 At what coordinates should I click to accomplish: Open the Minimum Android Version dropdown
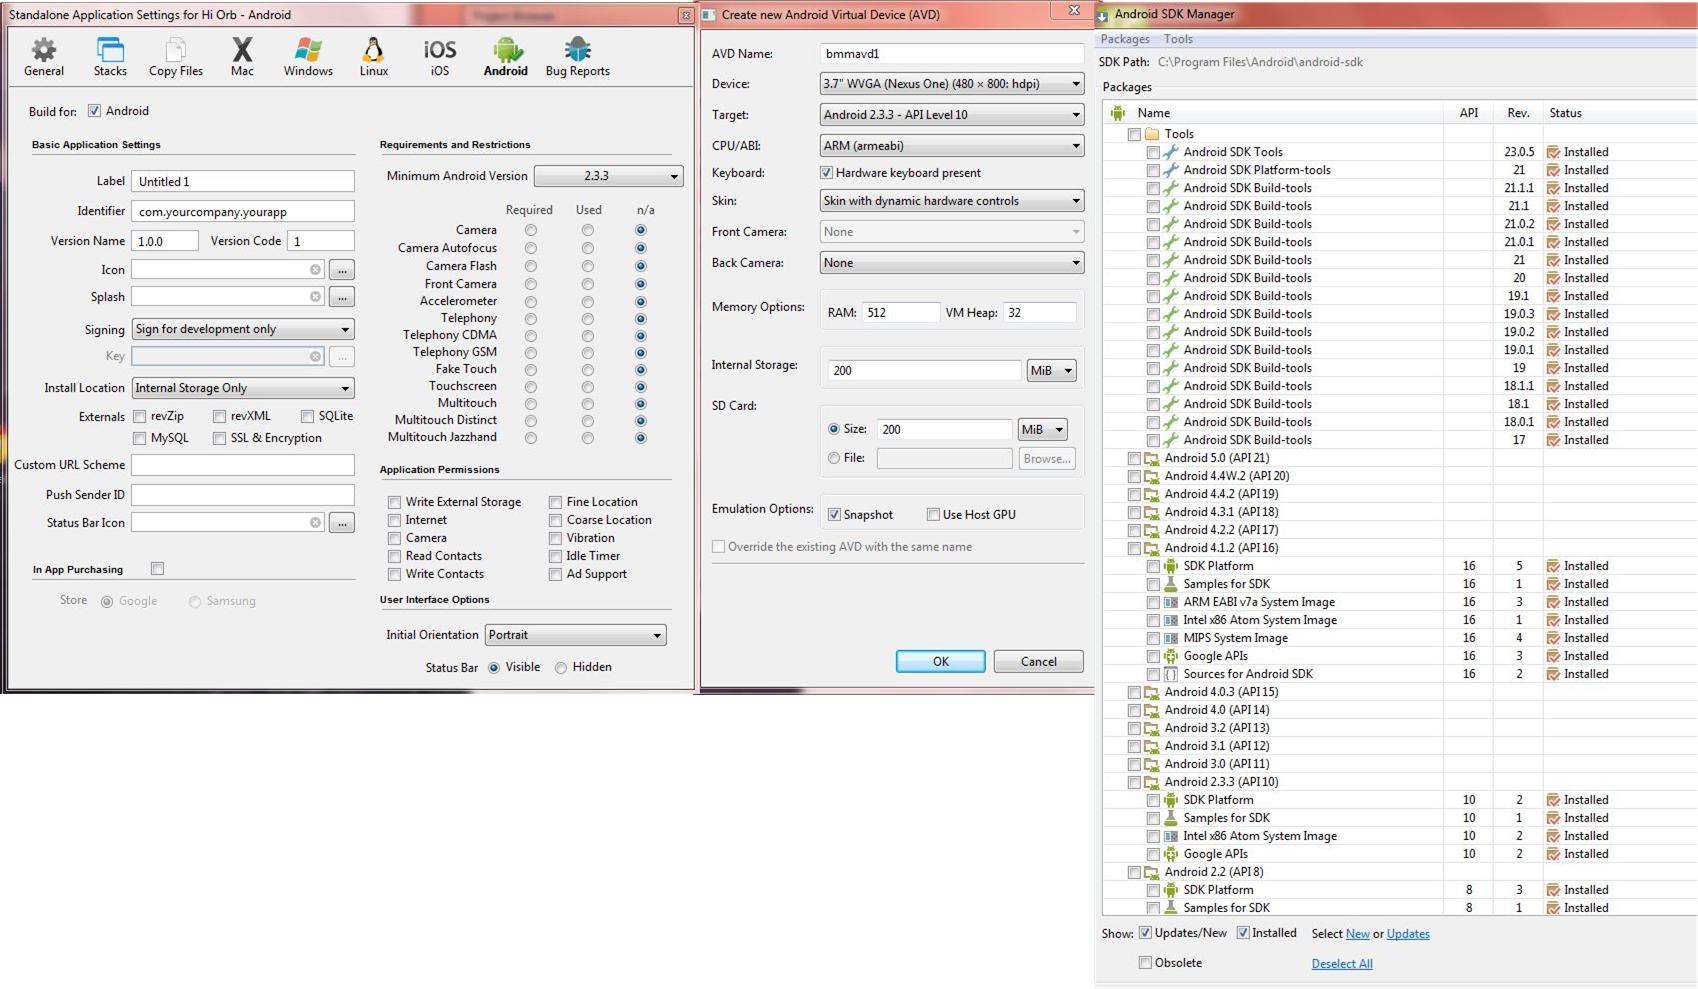608,176
